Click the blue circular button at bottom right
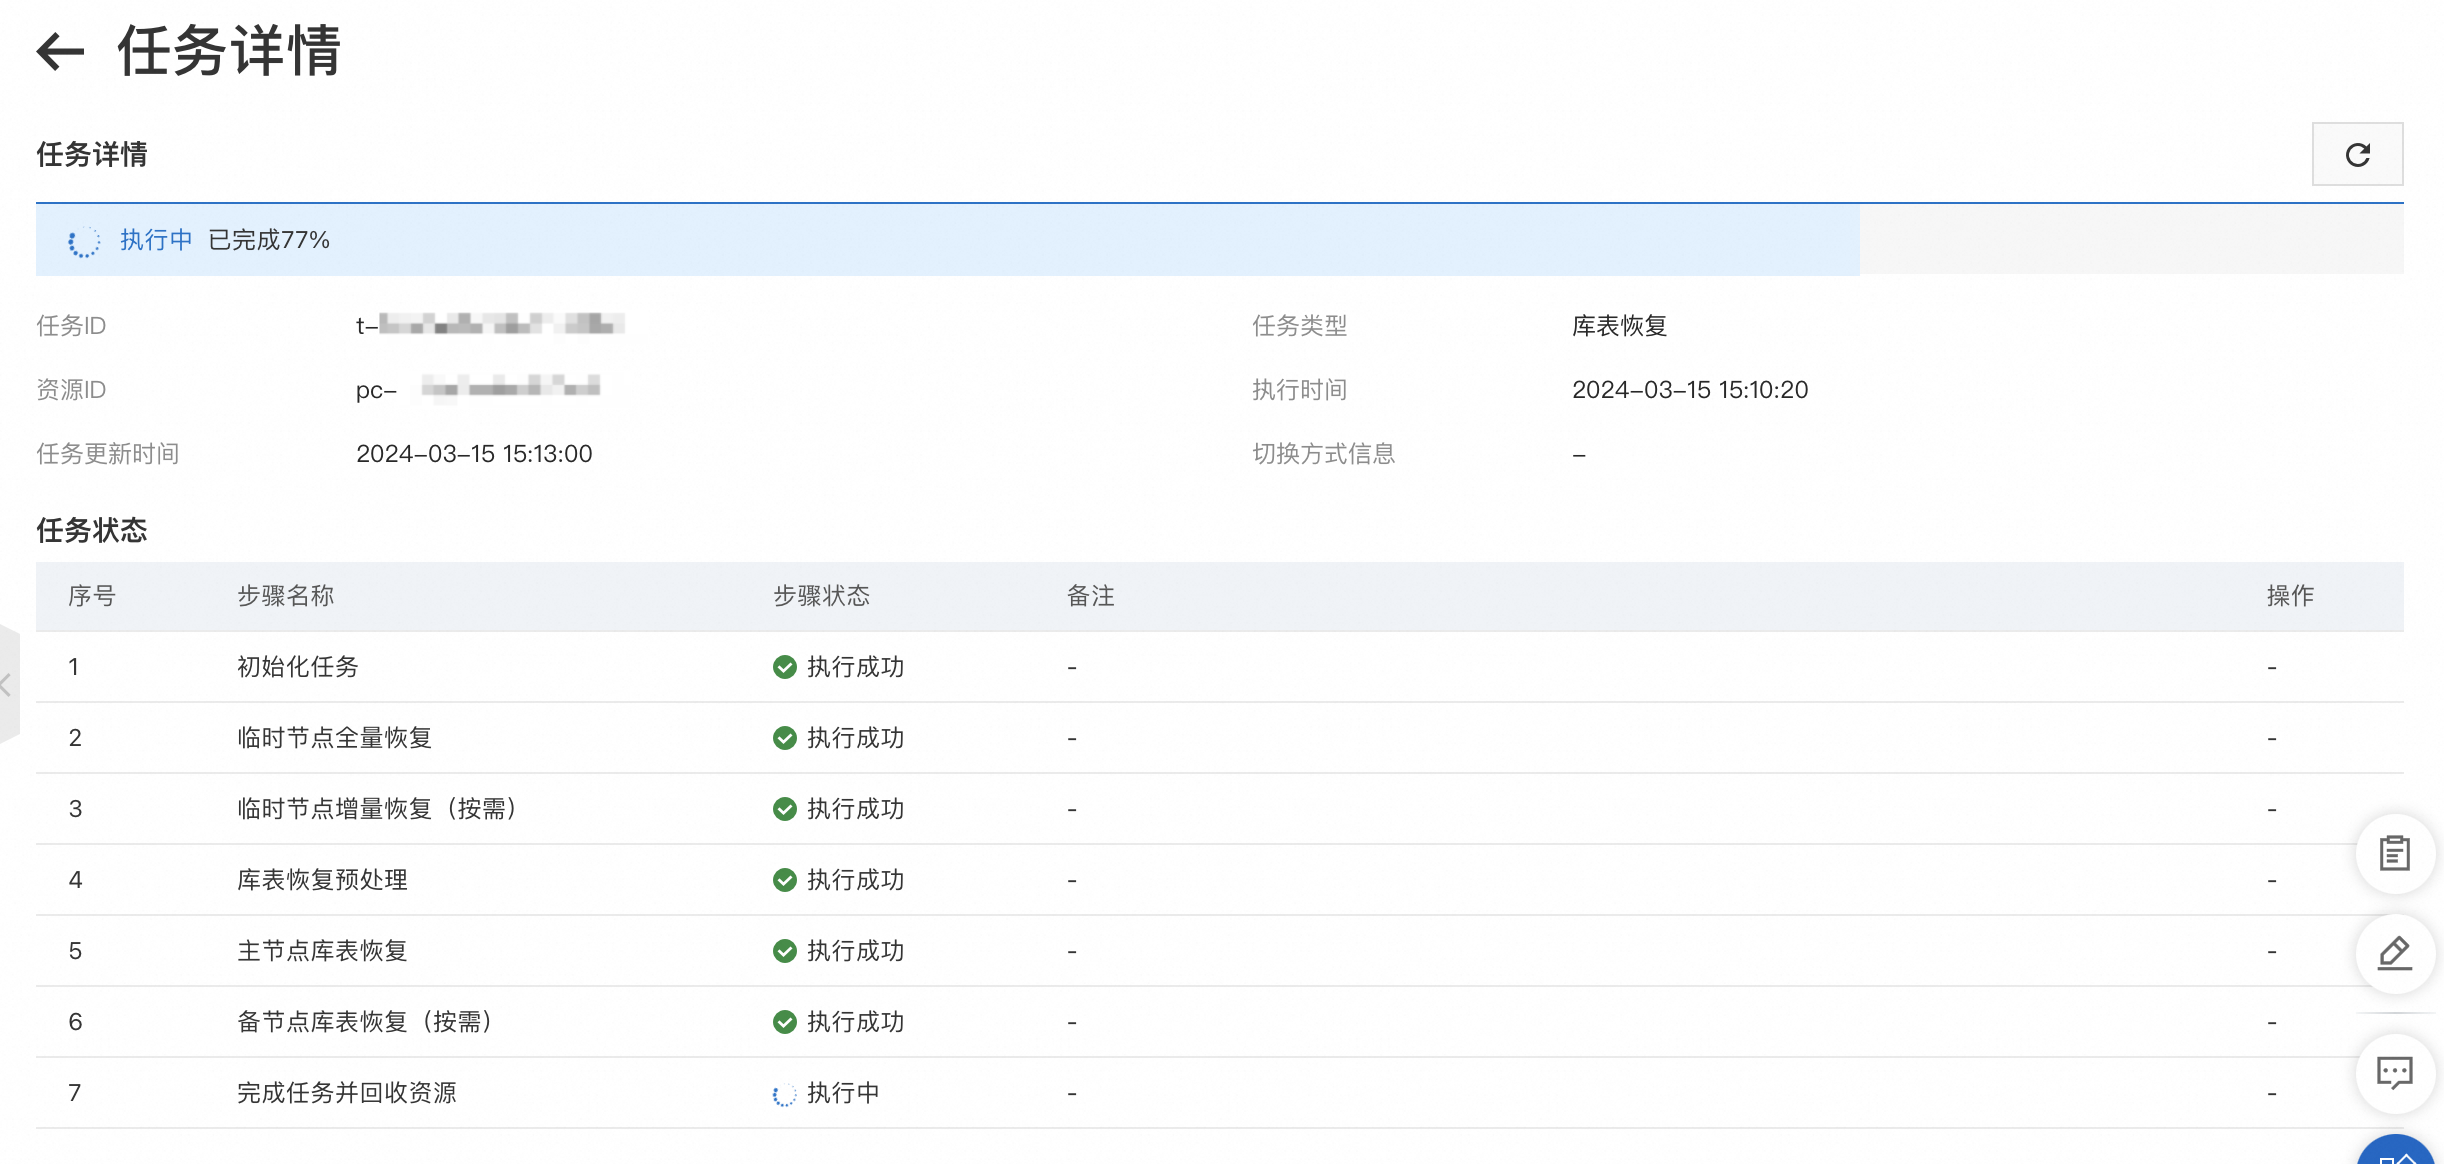2444x1164 pixels. tap(2396, 1152)
